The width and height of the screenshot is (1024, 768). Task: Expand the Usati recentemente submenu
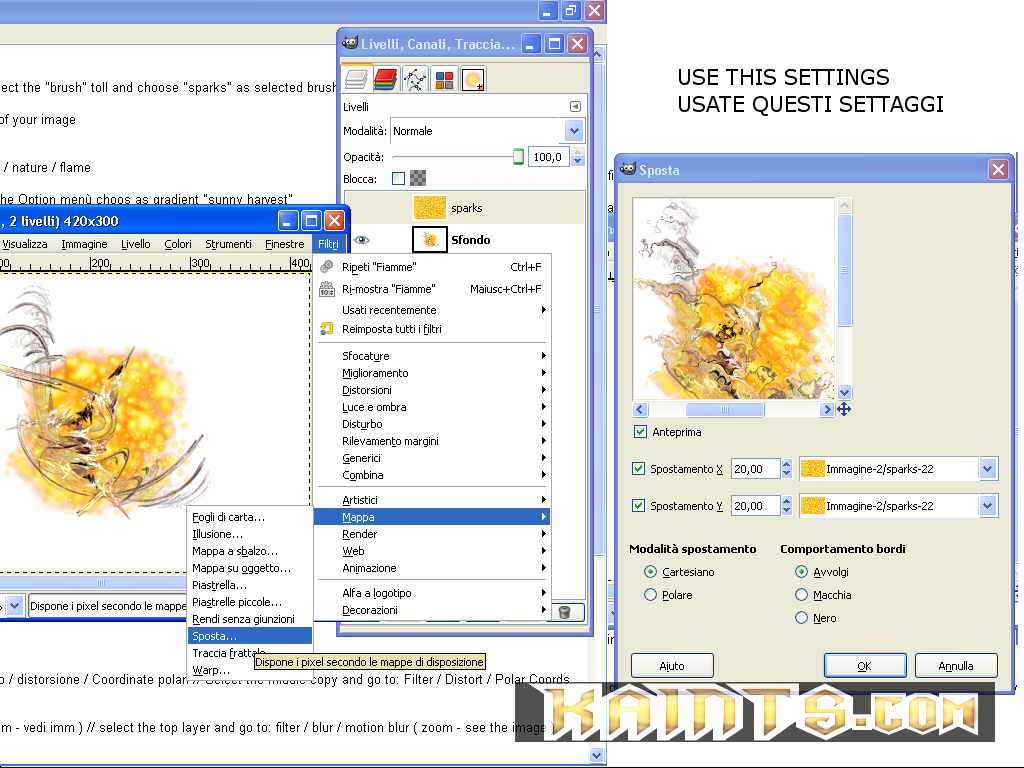(432, 310)
